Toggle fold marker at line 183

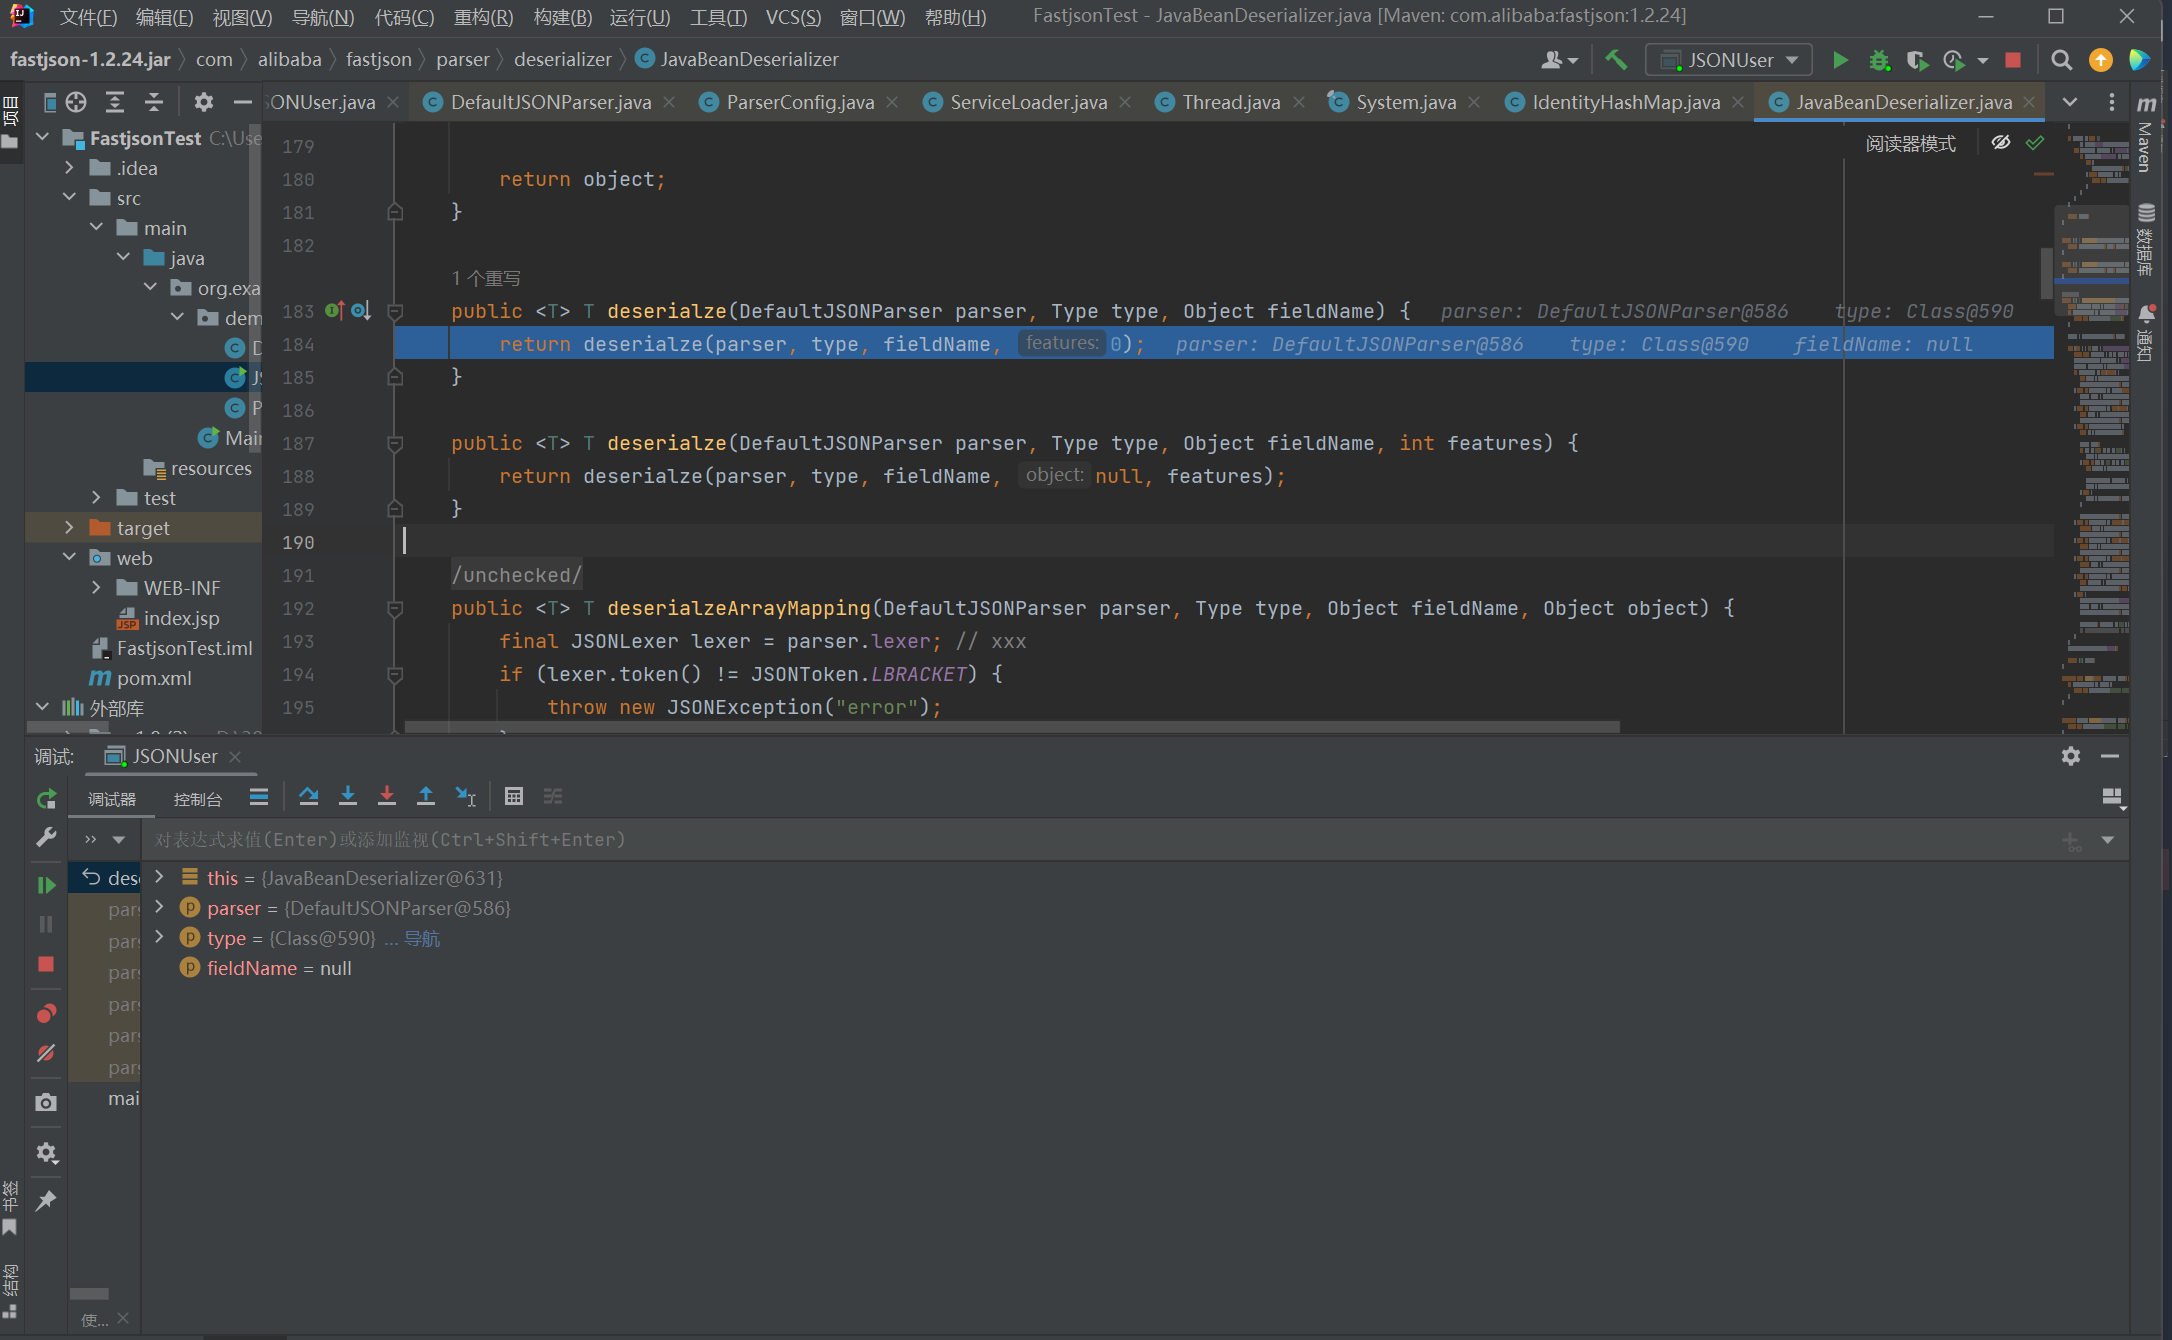coord(395,311)
